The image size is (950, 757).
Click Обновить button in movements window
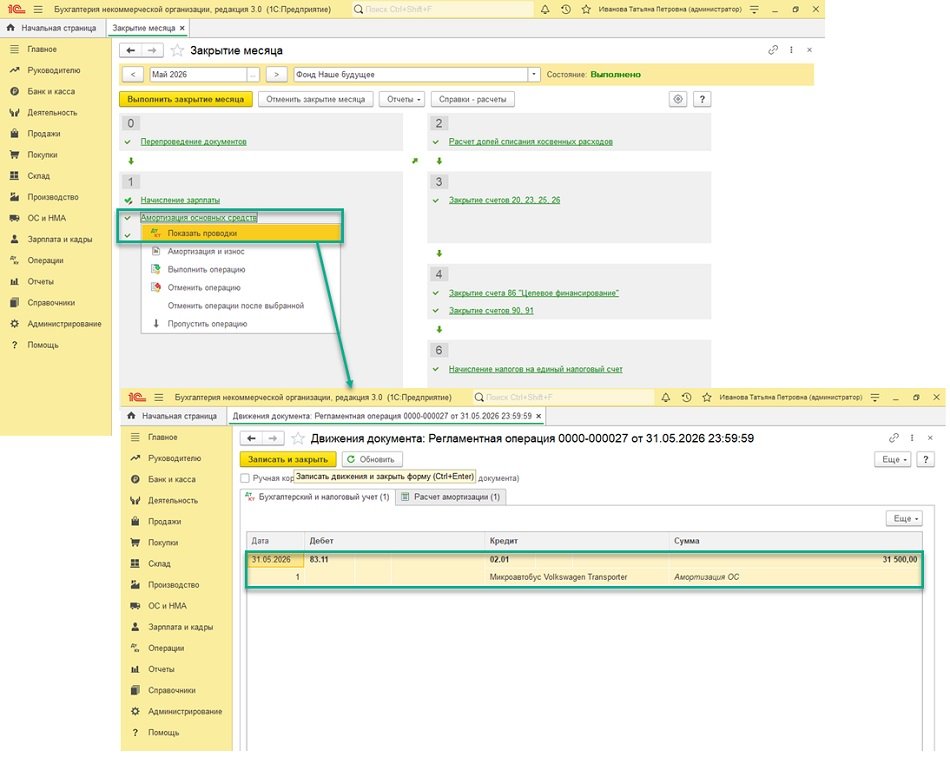coord(371,459)
